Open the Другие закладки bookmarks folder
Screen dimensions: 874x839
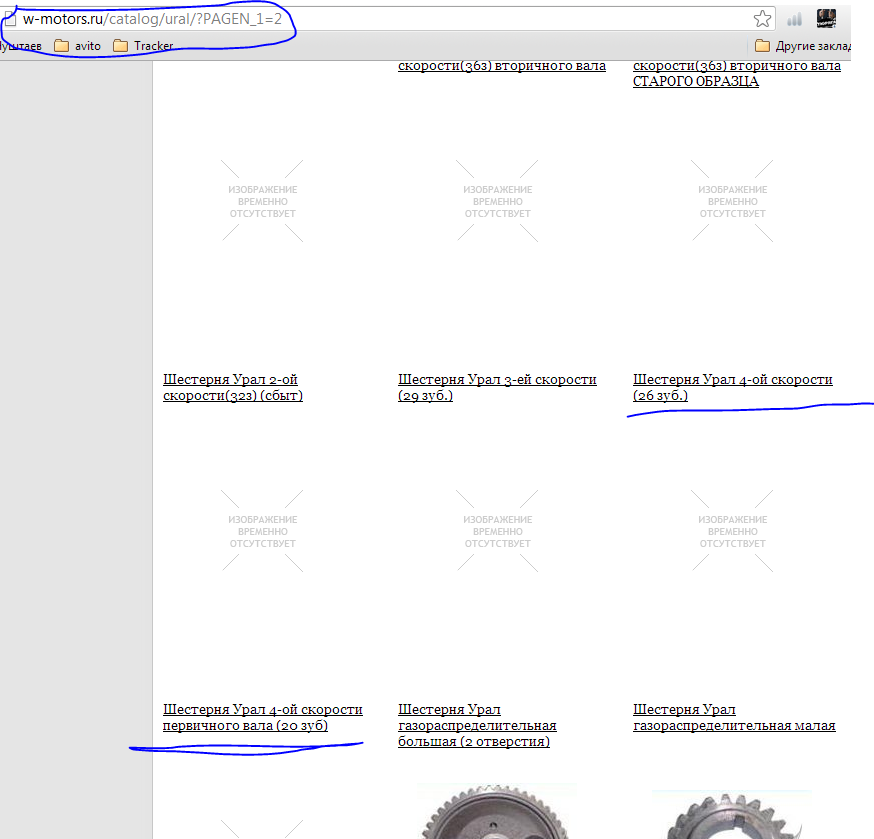pos(803,46)
